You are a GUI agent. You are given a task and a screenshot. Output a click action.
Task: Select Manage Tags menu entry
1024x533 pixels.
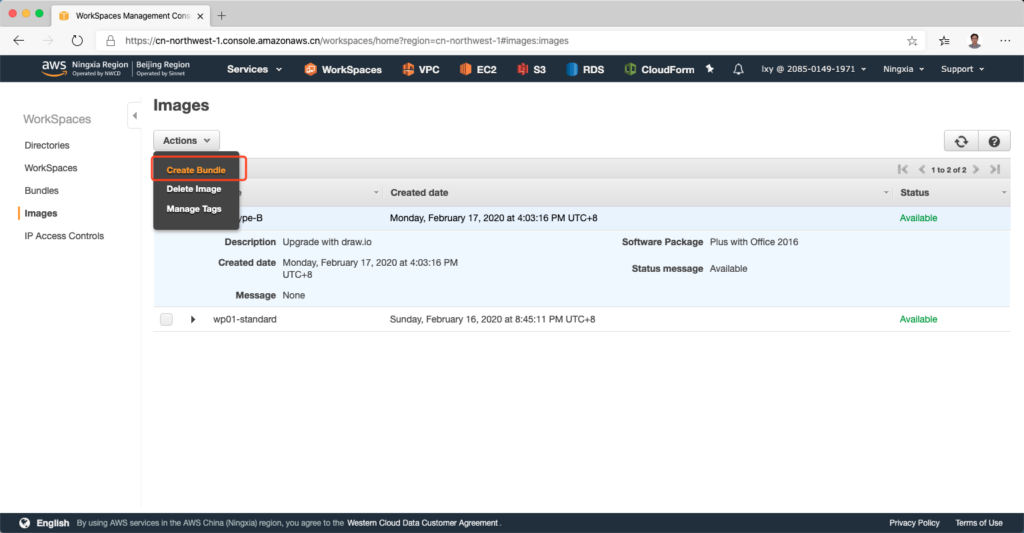[194, 209]
